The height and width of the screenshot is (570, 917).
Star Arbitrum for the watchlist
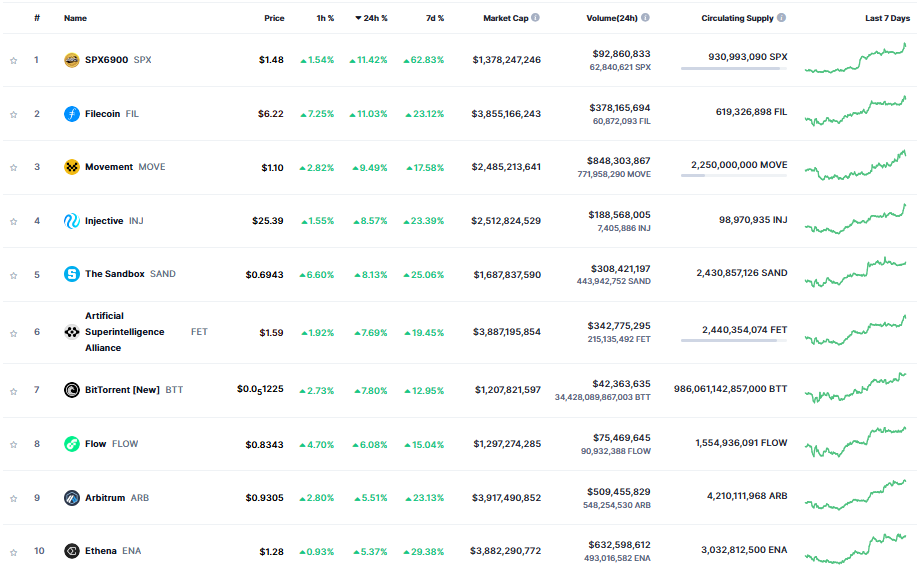tap(13, 499)
